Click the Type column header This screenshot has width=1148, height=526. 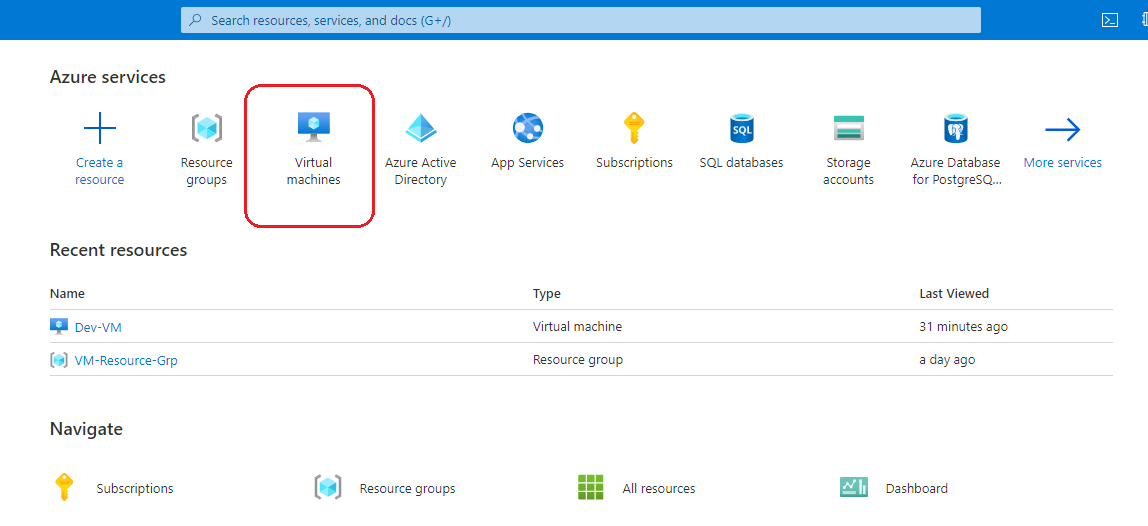point(547,294)
